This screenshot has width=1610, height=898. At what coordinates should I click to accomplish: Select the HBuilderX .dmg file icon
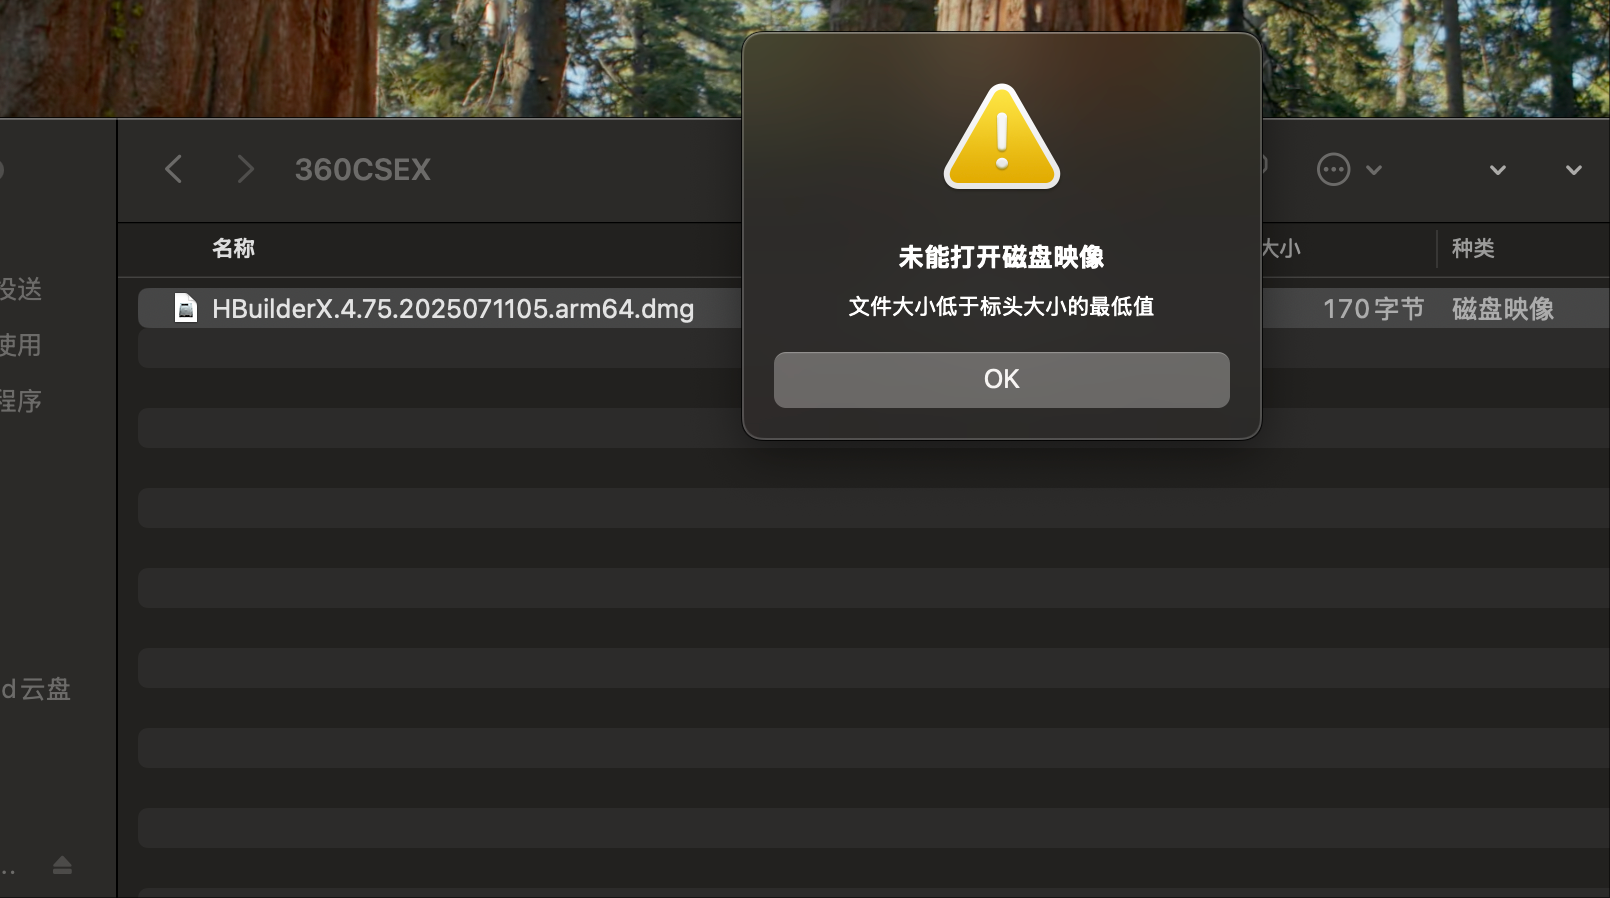pyautogui.click(x=186, y=308)
